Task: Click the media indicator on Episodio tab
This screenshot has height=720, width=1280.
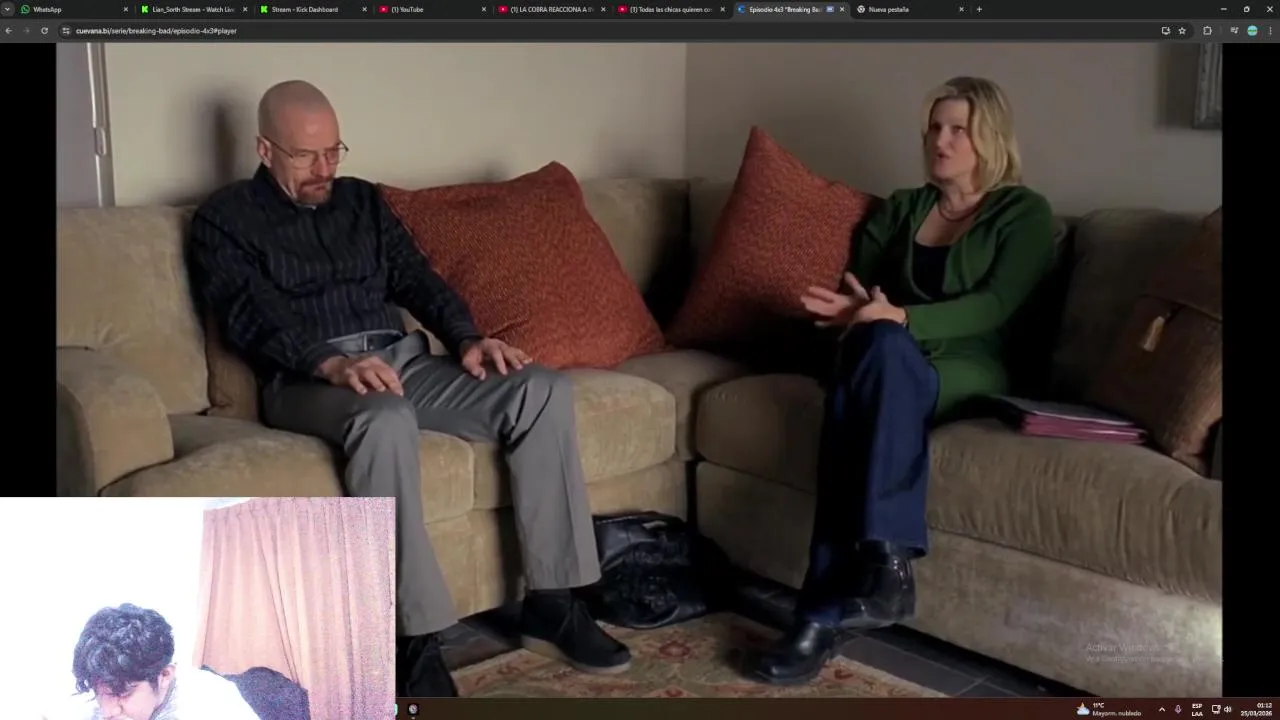Action: 830,9
